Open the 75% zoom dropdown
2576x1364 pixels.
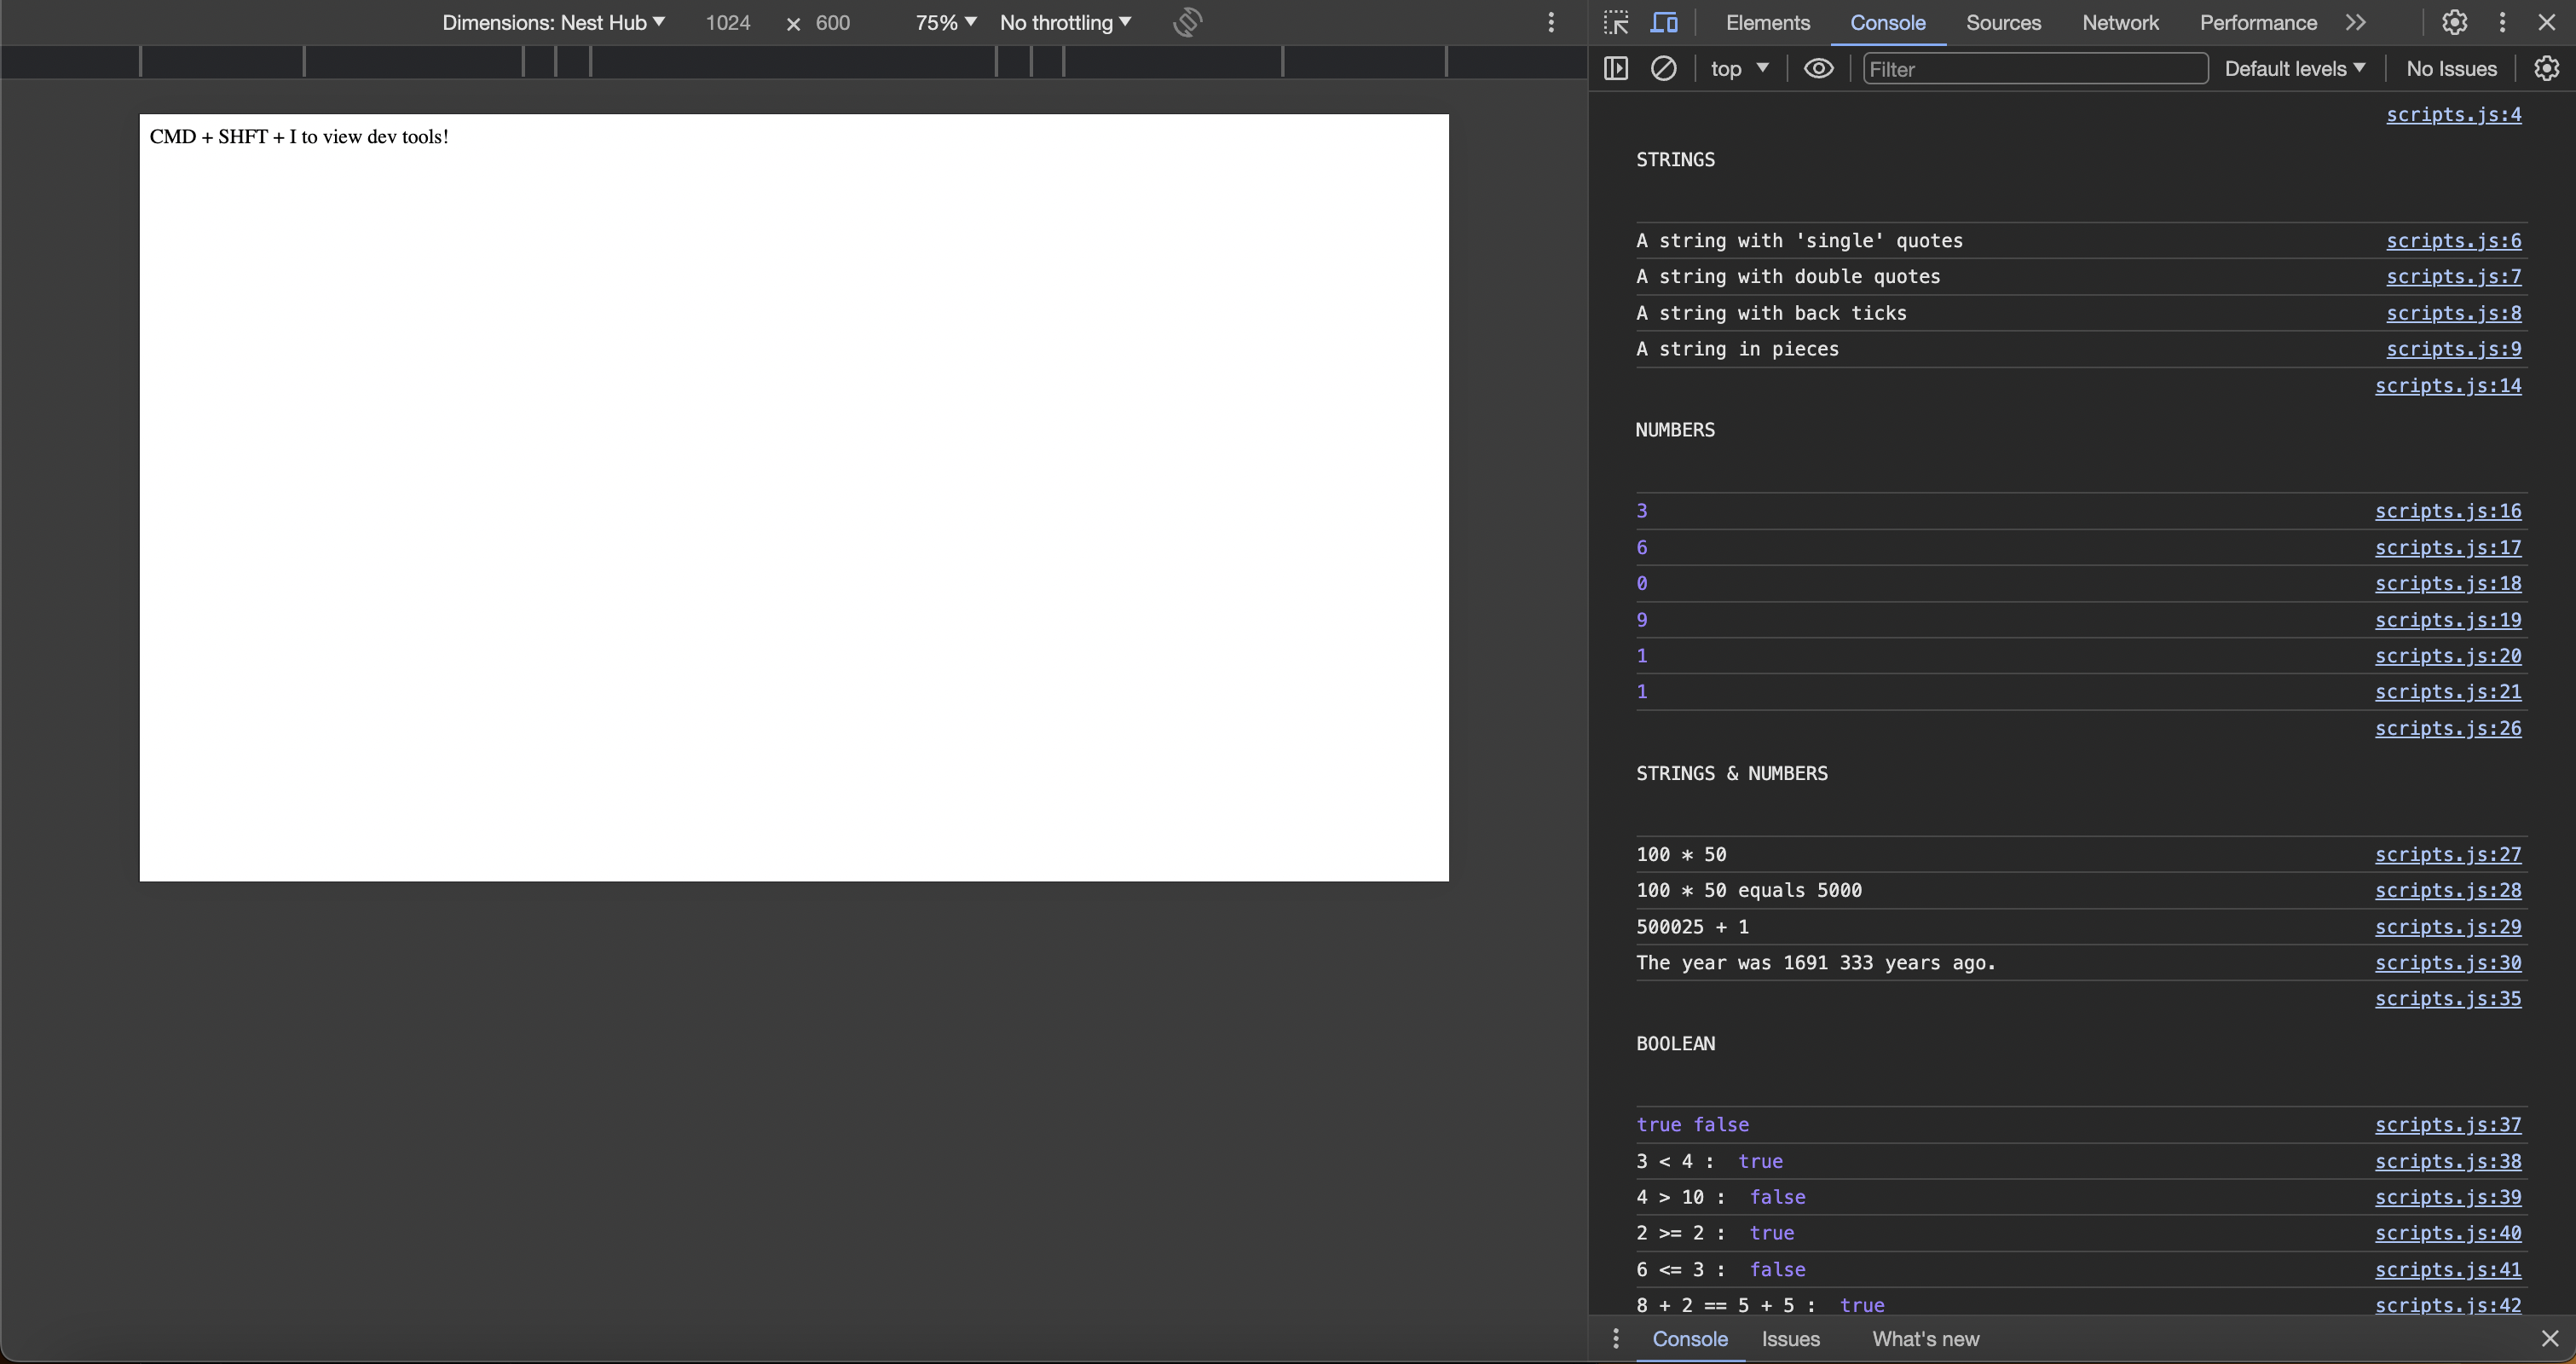[x=945, y=22]
